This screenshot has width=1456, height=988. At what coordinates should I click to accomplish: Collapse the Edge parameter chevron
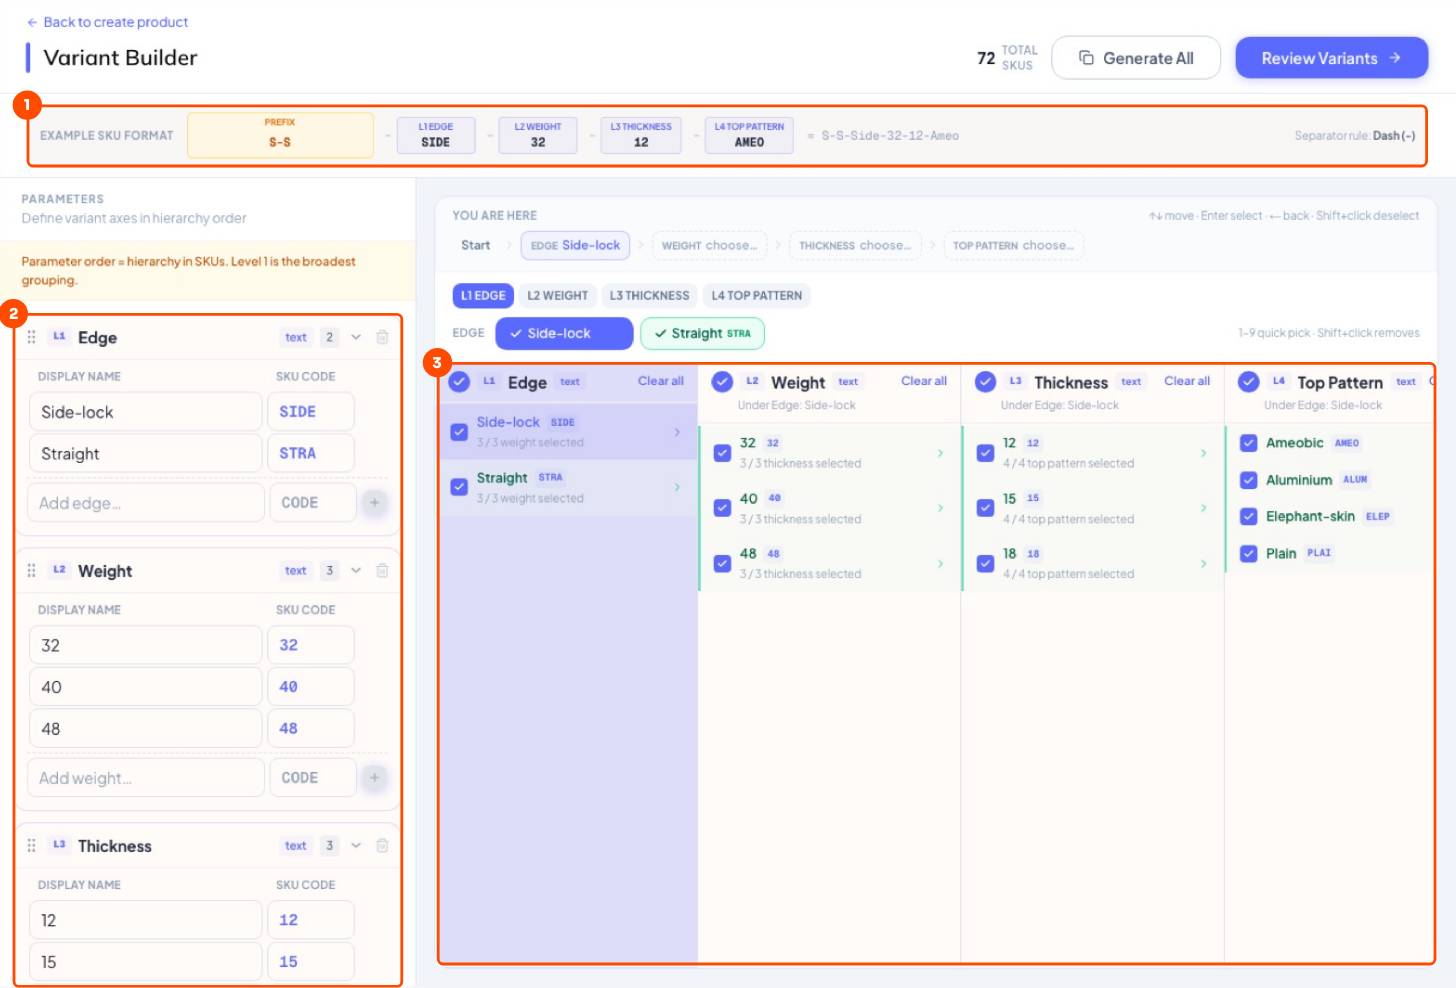pos(356,337)
